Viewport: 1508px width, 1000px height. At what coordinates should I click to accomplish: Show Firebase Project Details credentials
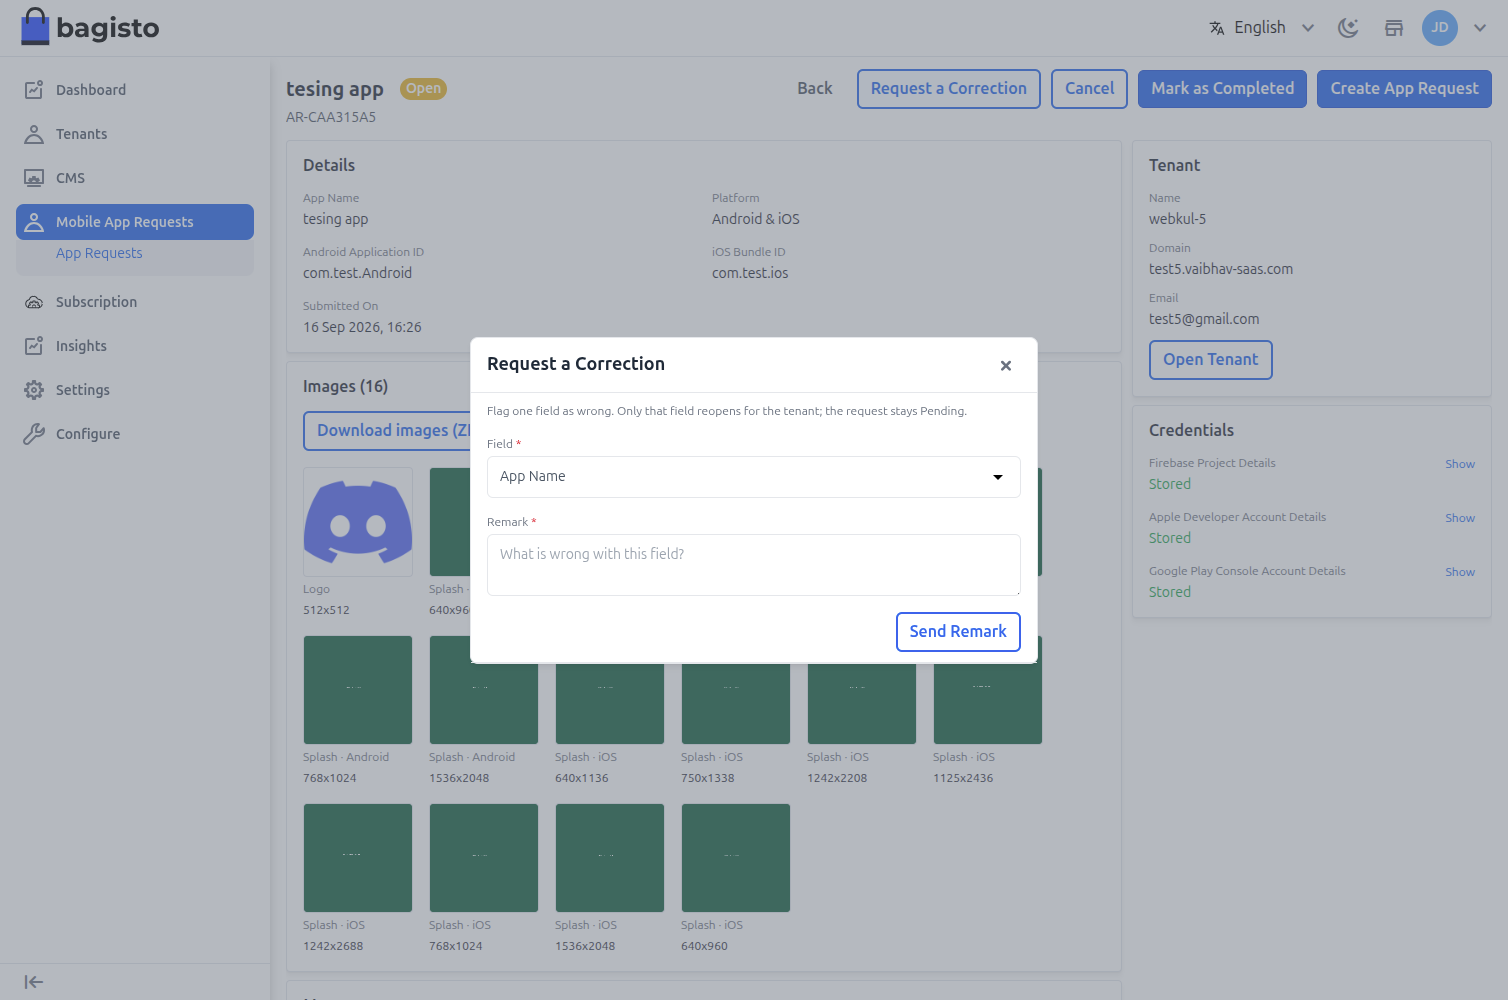point(1460,464)
